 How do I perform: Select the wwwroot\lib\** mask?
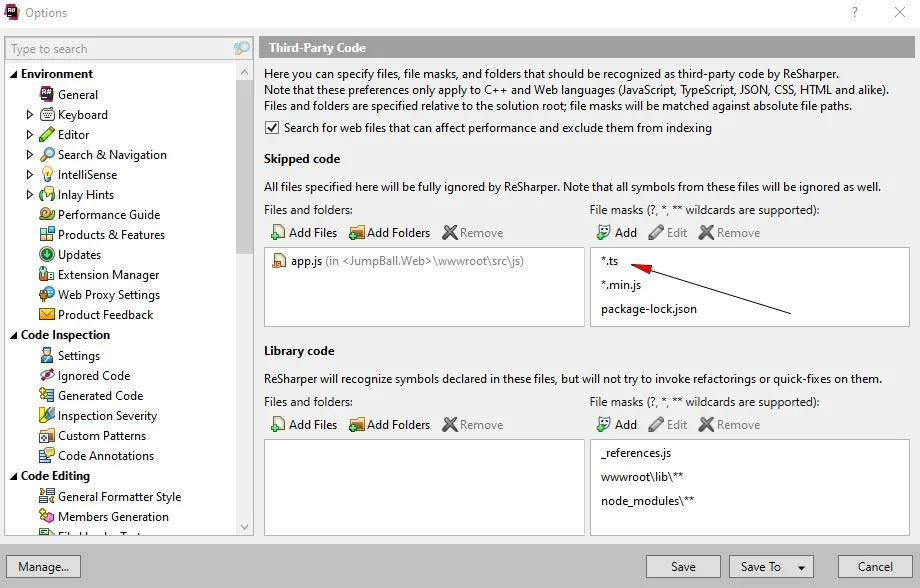[x=642, y=477]
